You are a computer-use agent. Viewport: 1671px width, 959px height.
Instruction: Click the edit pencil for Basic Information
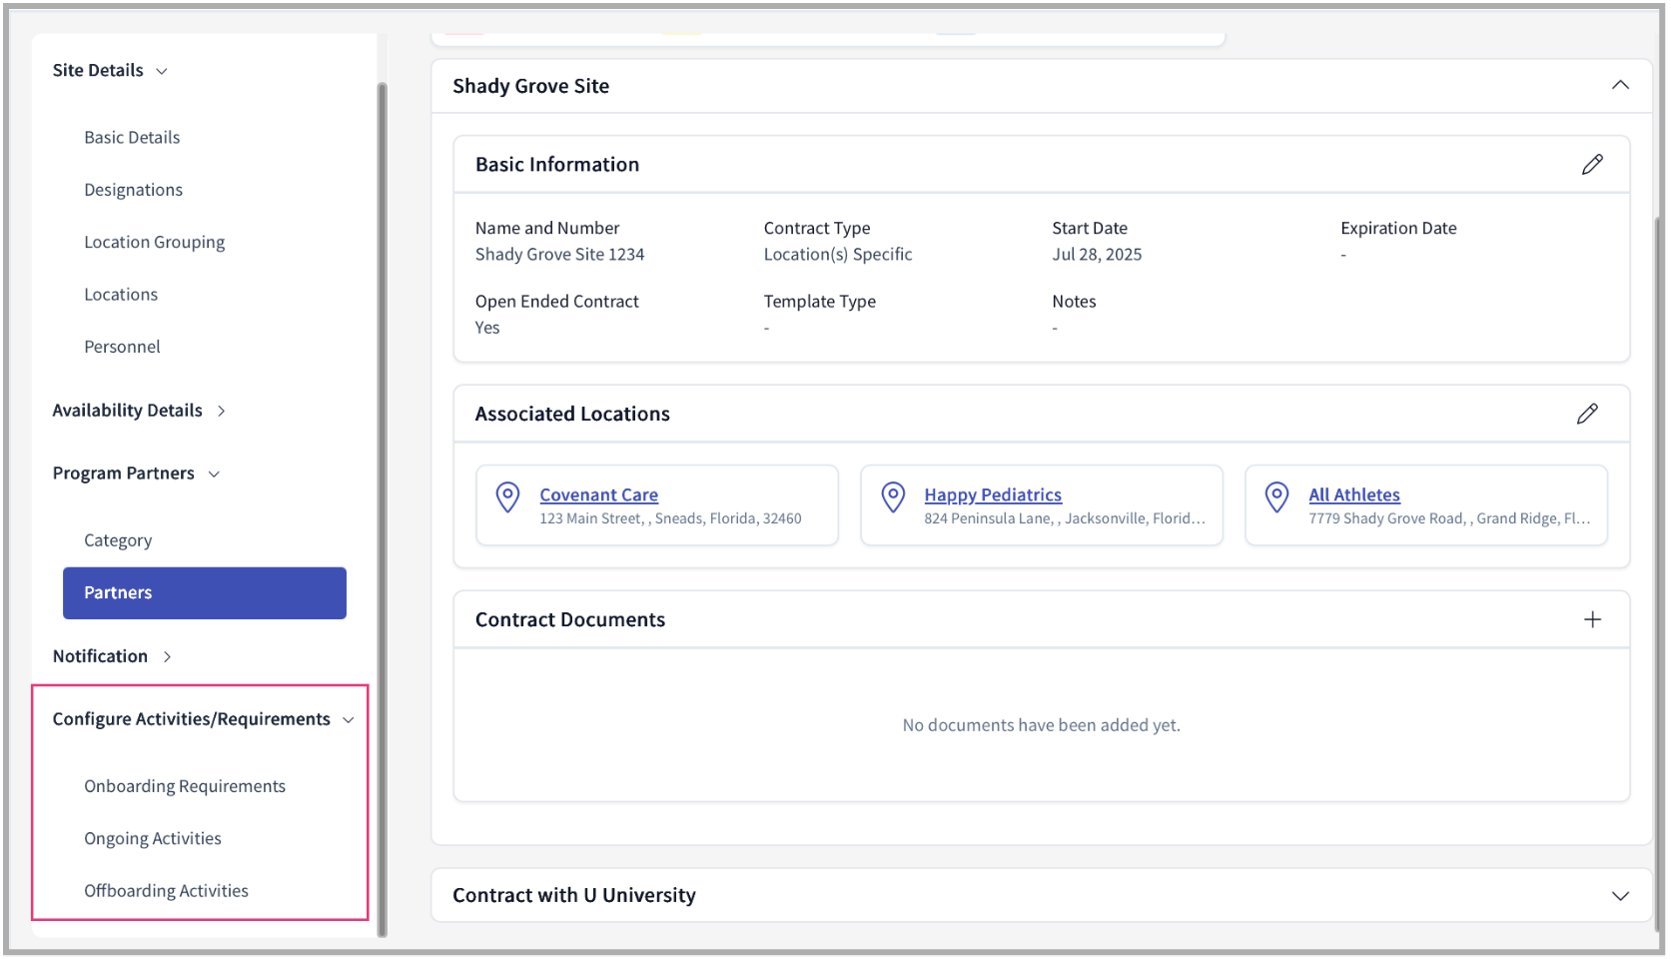[1594, 164]
